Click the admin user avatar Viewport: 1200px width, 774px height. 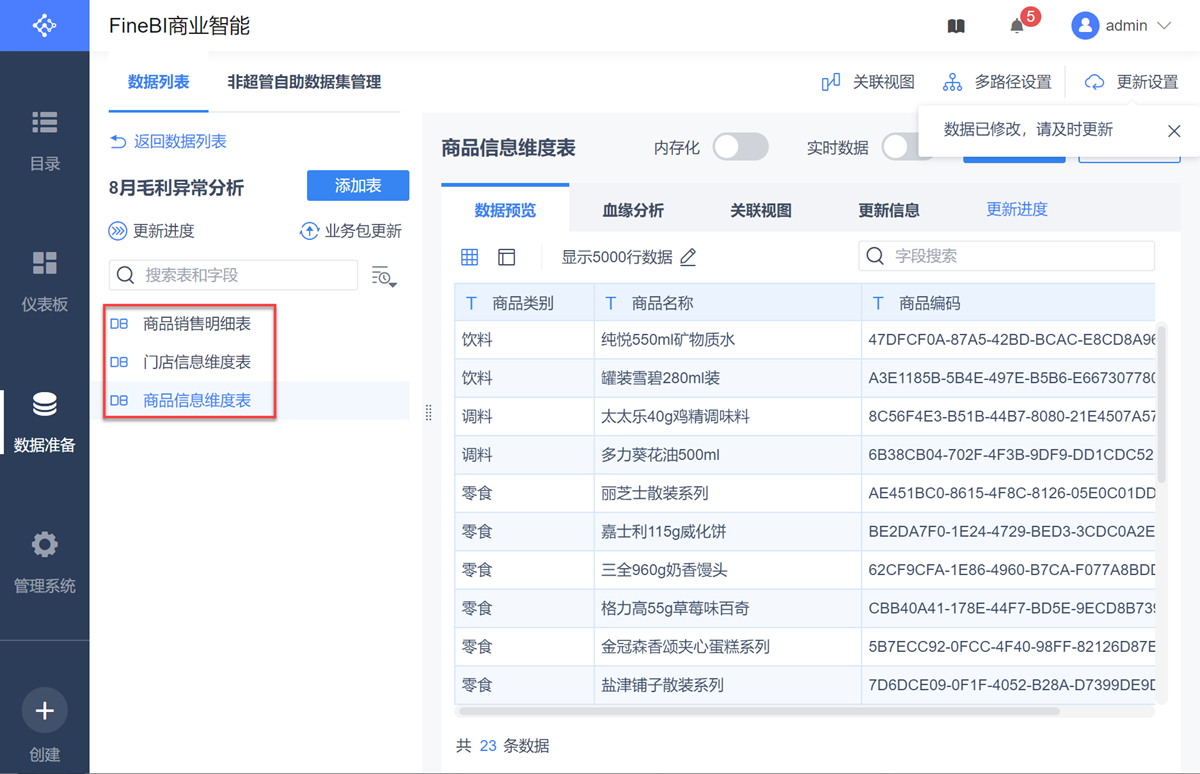pyautogui.click(x=1085, y=26)
